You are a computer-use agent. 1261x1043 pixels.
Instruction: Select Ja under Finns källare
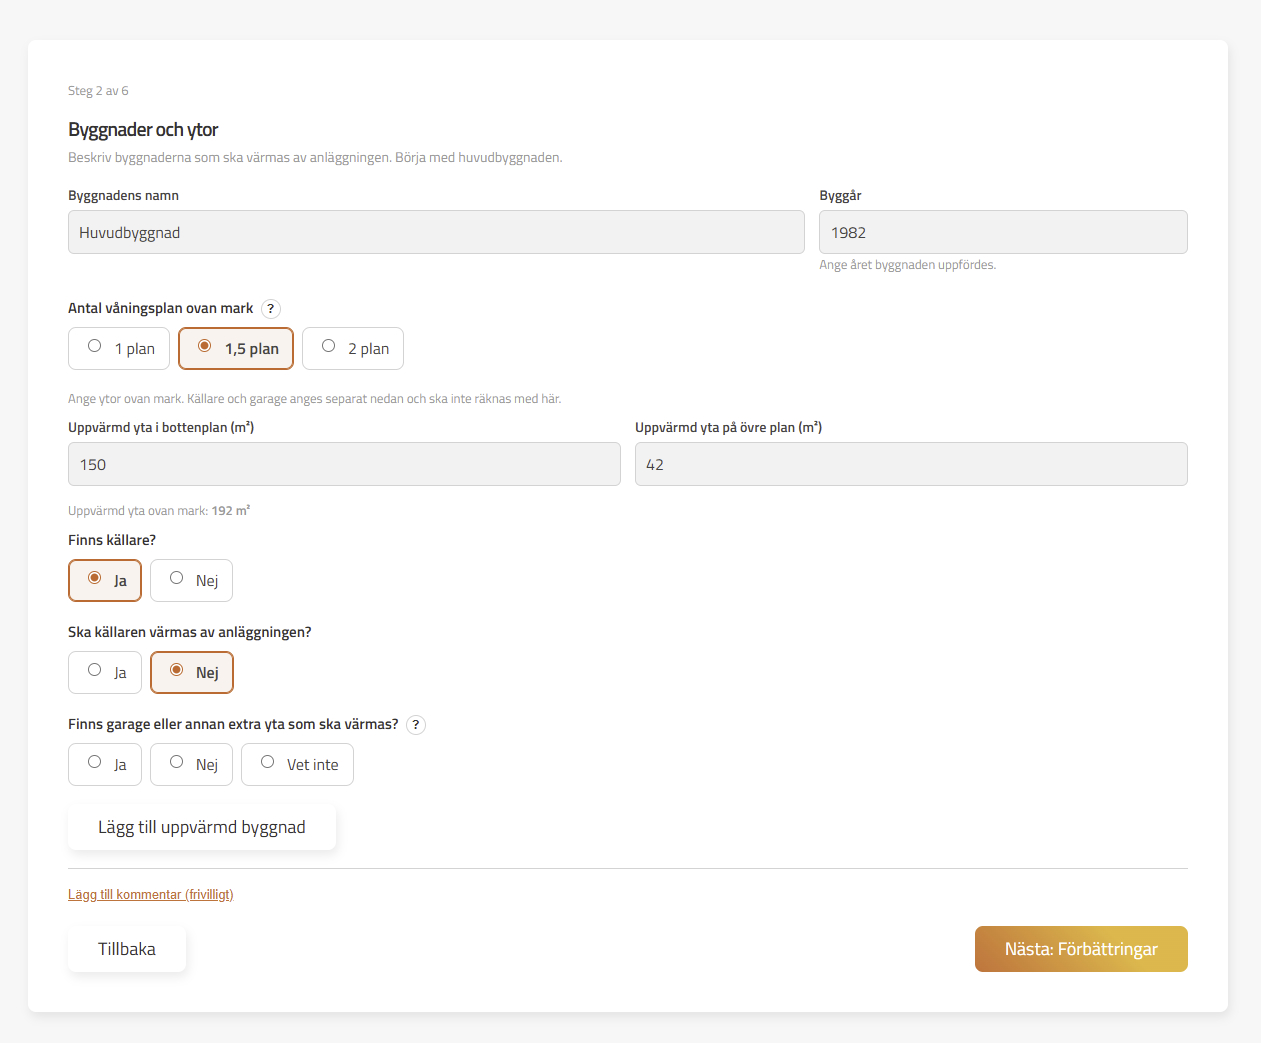tap(105, 581)
